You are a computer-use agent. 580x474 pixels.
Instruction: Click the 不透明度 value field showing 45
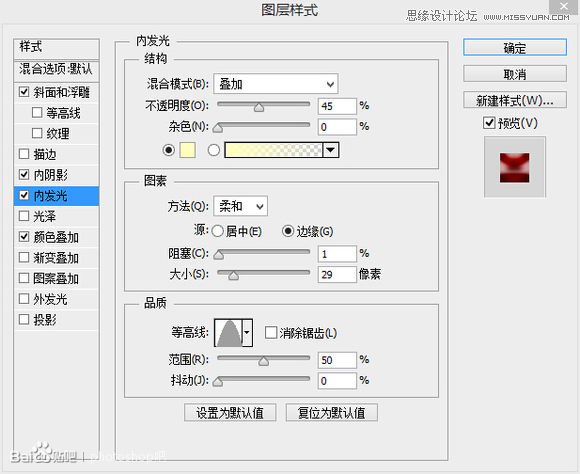point(337,106)
